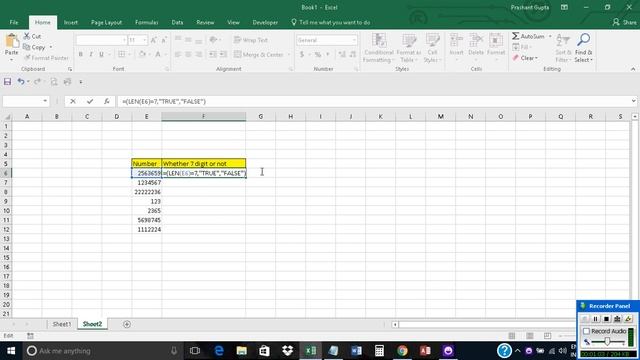
Task: Switch to the Data tab
Action: point(177,22)
